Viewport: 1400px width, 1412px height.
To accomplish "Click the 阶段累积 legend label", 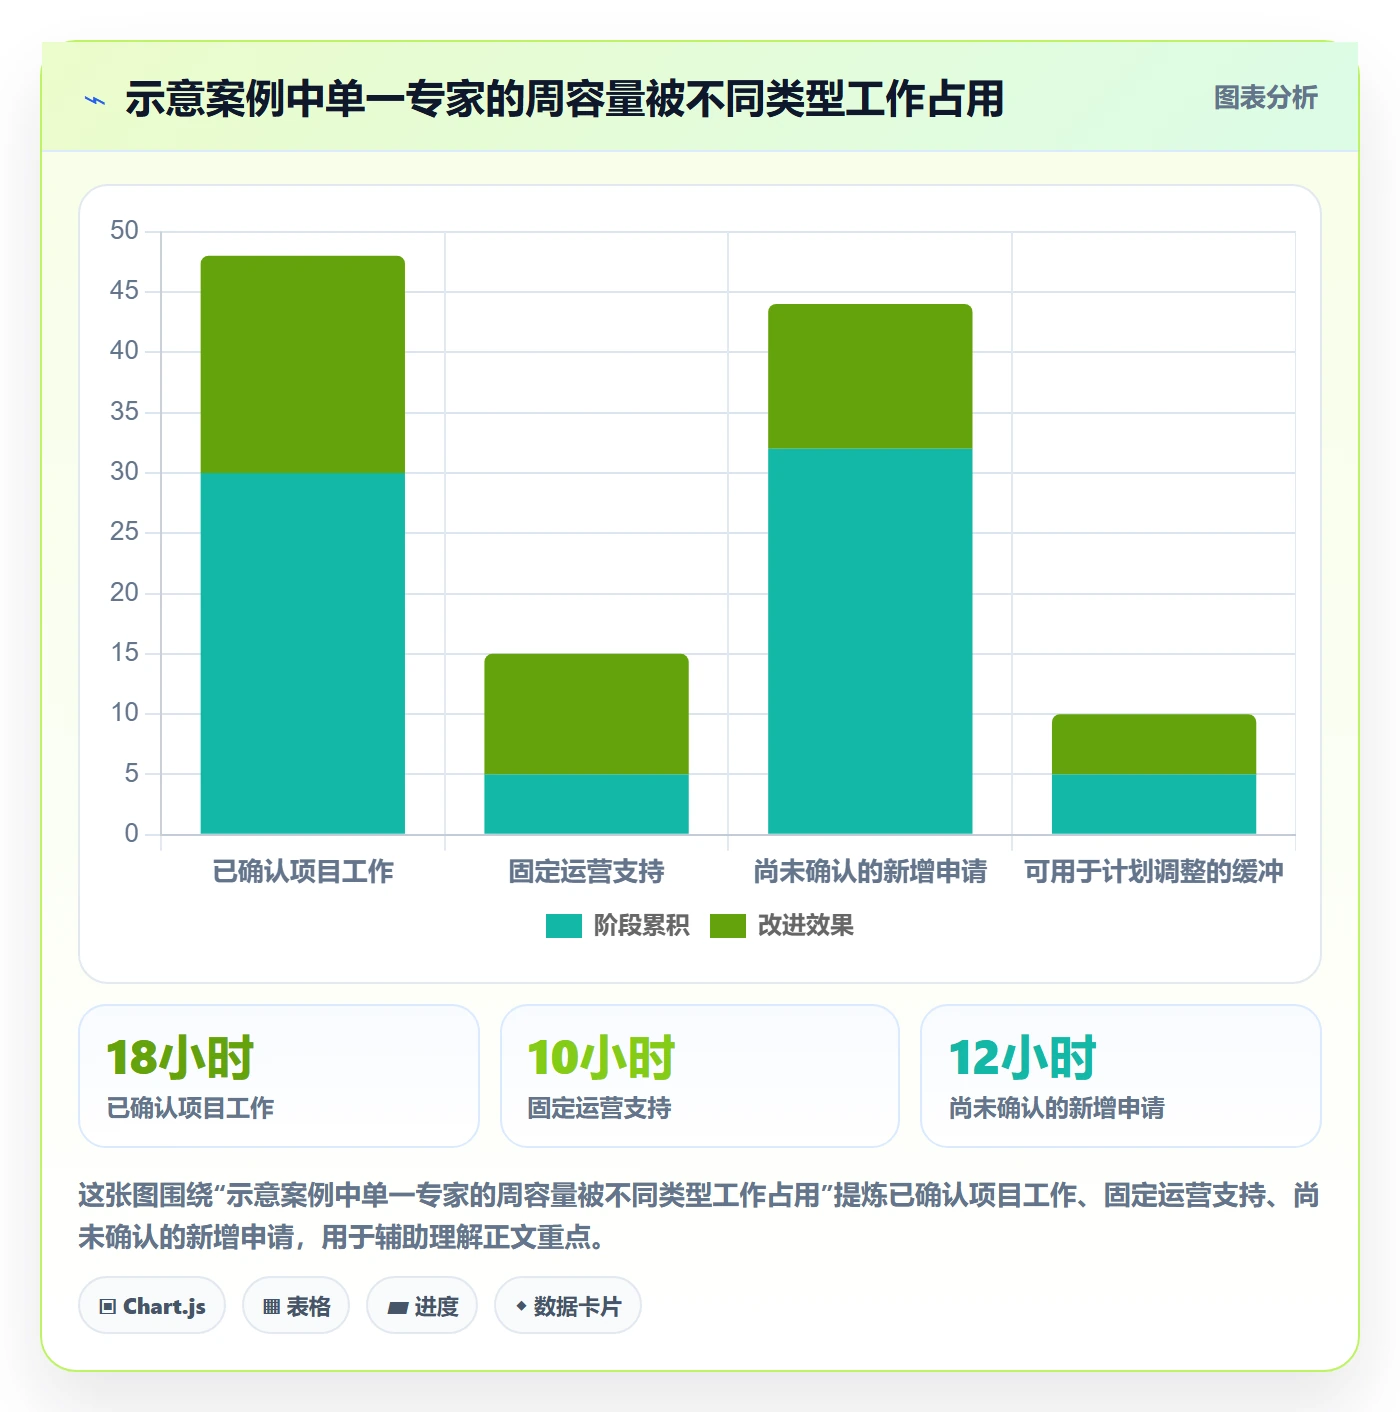I will tap(641, 926).
